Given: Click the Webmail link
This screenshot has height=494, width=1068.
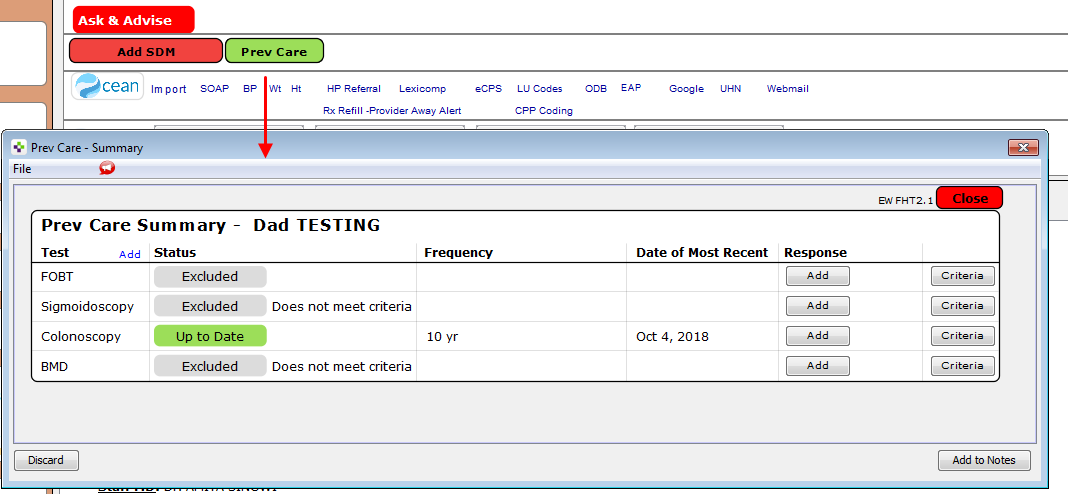Looking at the screenshot, I should (787, 89).
